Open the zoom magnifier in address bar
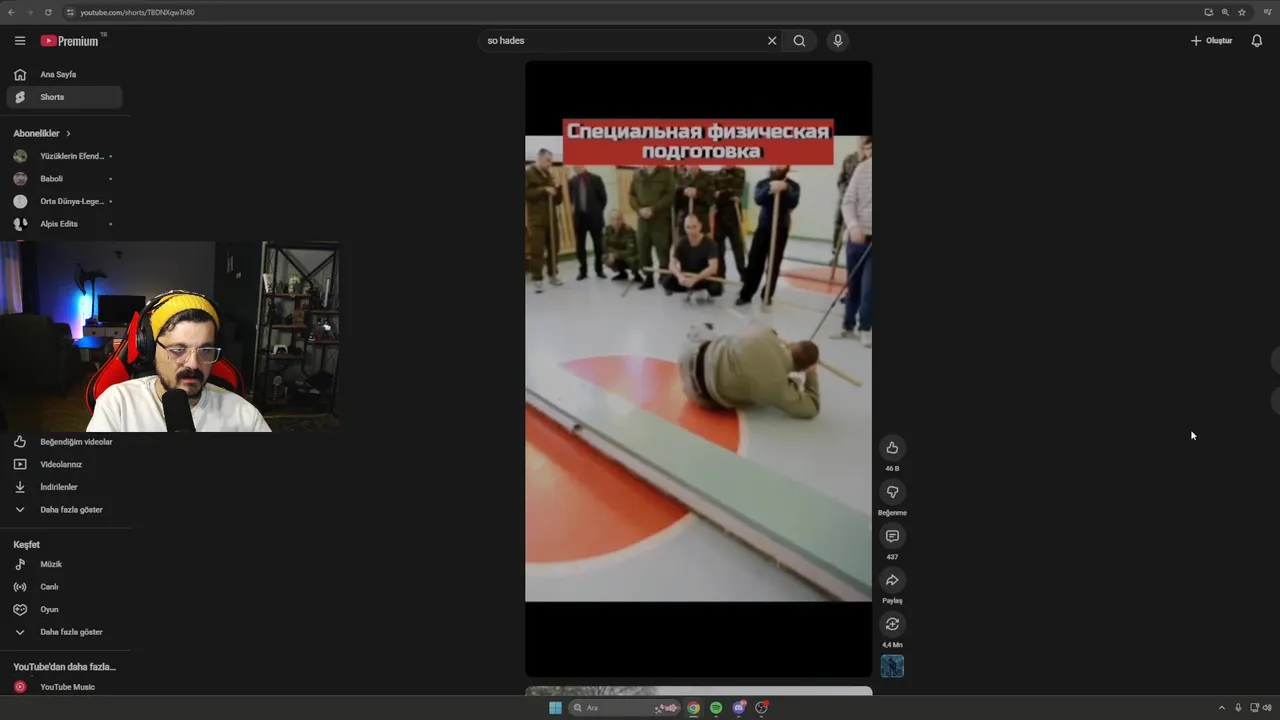Screen dimensions: 1280x720 point(1225,12)
